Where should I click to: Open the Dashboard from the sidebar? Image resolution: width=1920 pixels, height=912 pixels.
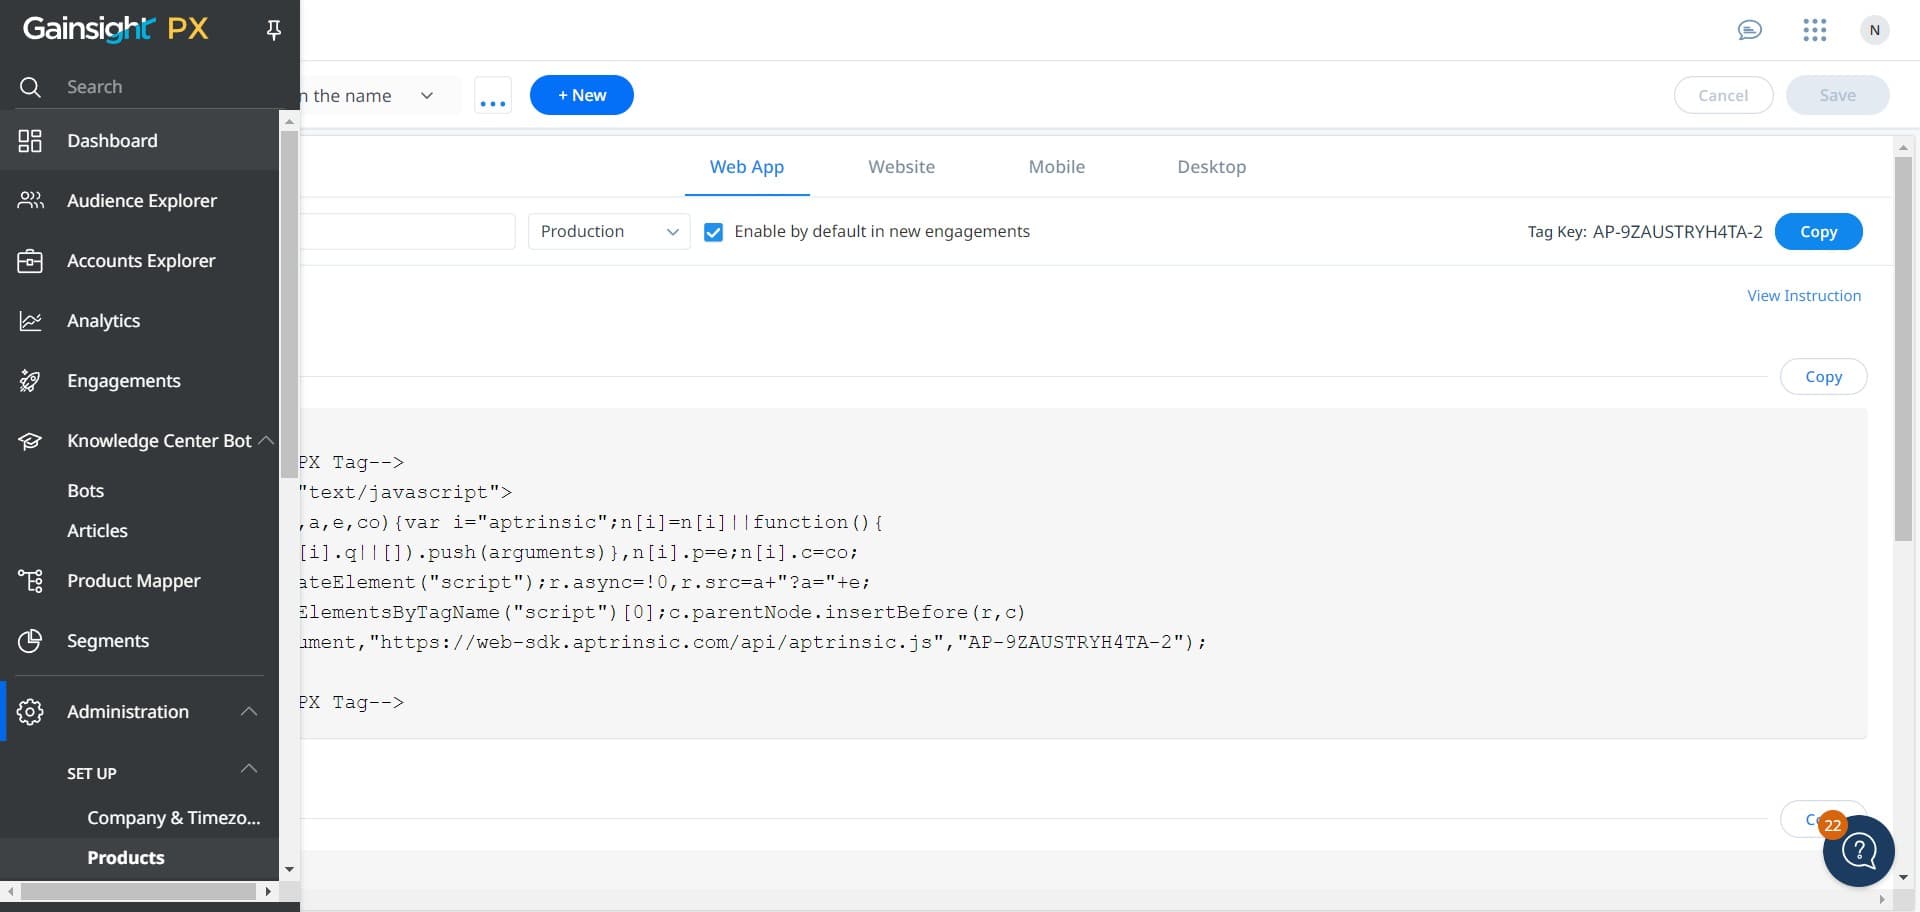click(x=110, y=140)
